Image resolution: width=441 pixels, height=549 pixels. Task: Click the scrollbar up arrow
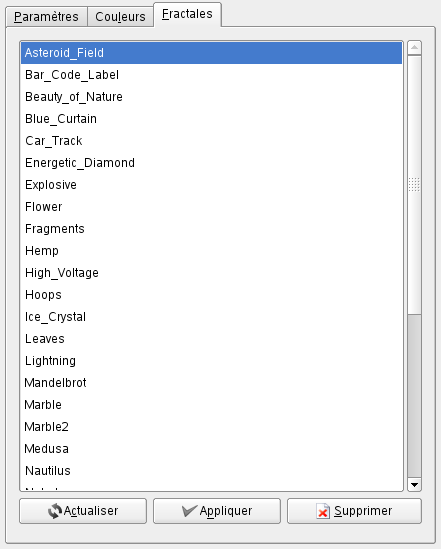coord(414,48)
